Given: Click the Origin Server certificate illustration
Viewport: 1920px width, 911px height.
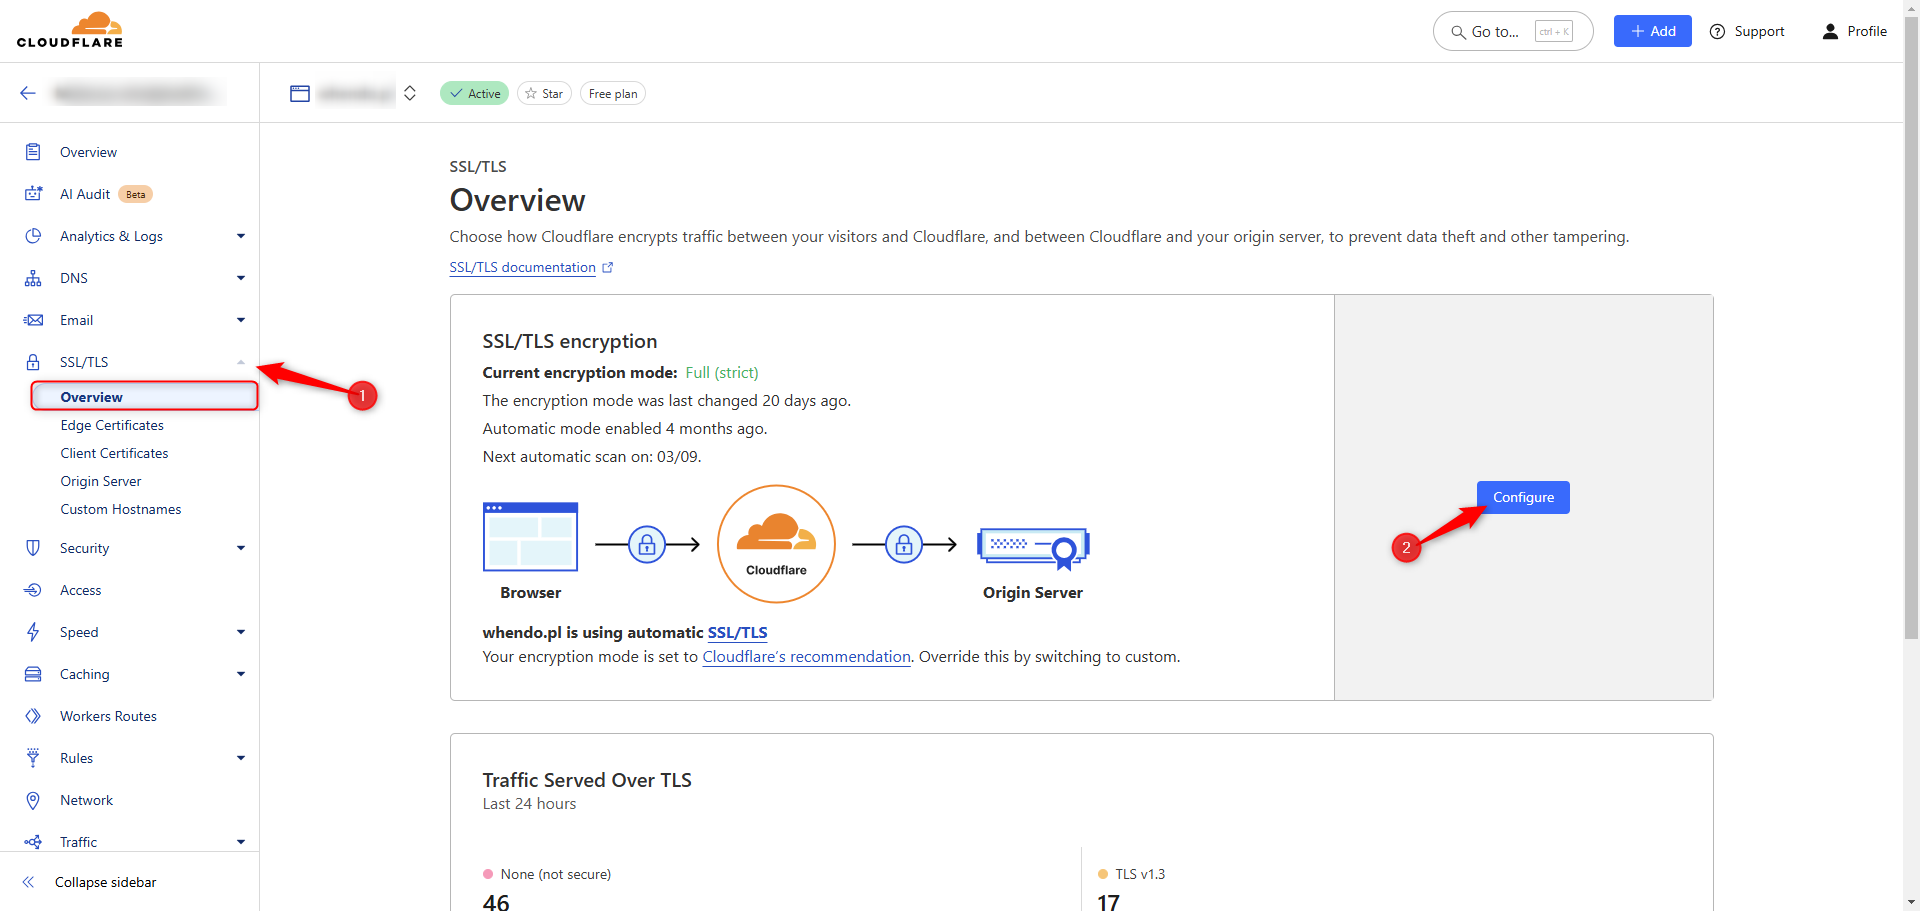Looking at the screenshot, I should pyautogui.click(x=1033, y=548).
